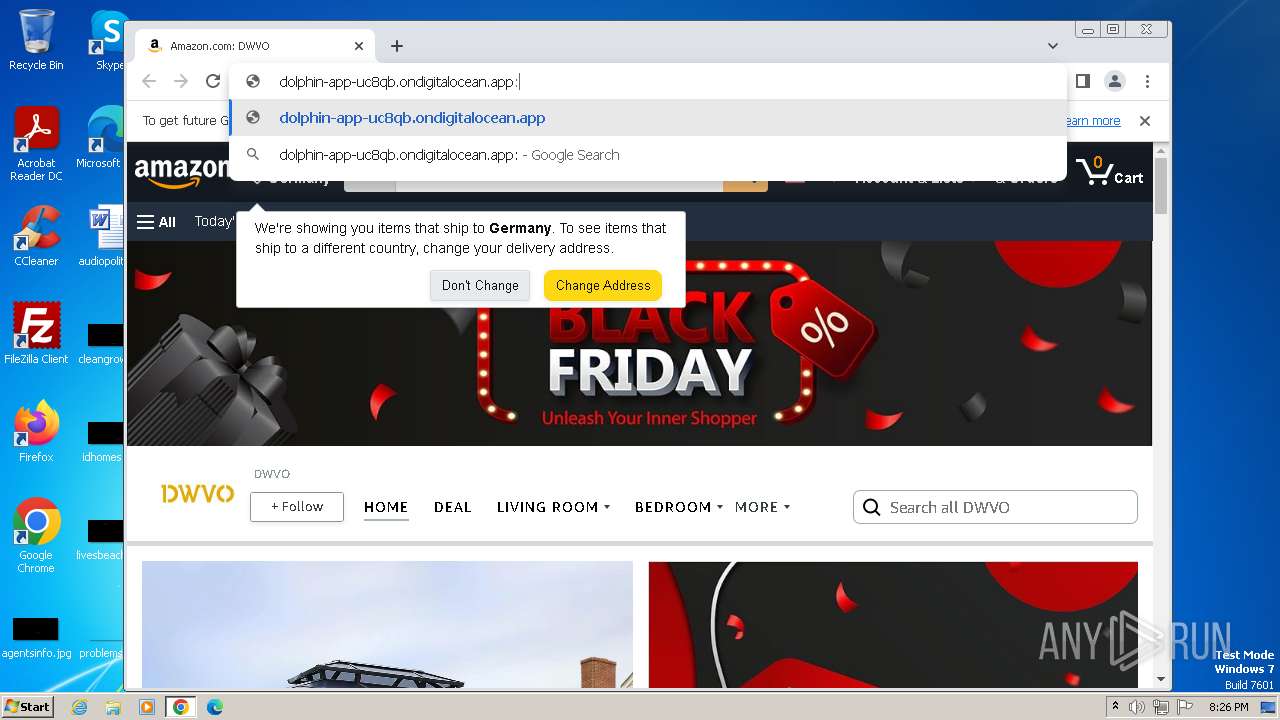Click Change Address button
This screenshot has width=1280, height=720.
tap(603, 285)
